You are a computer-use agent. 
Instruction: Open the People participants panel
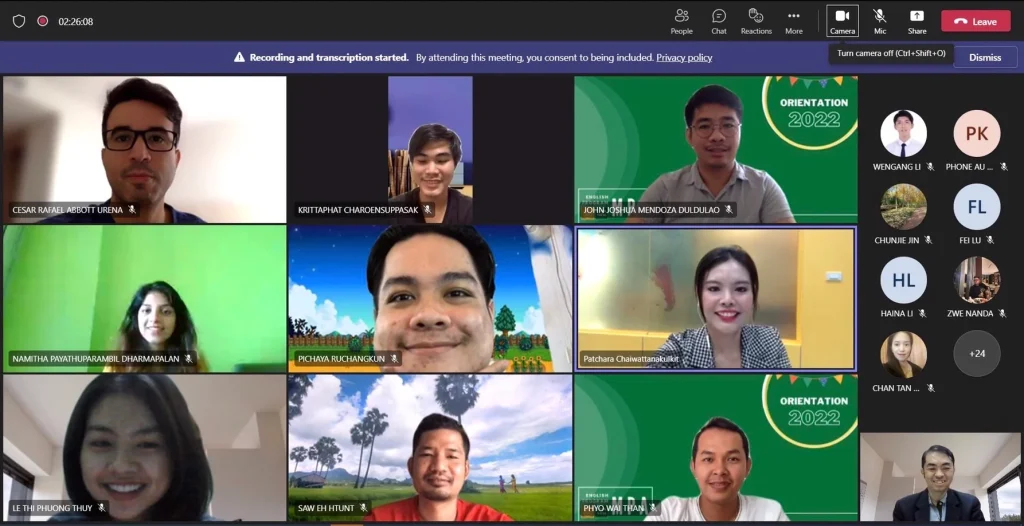(x=681, y=21)
